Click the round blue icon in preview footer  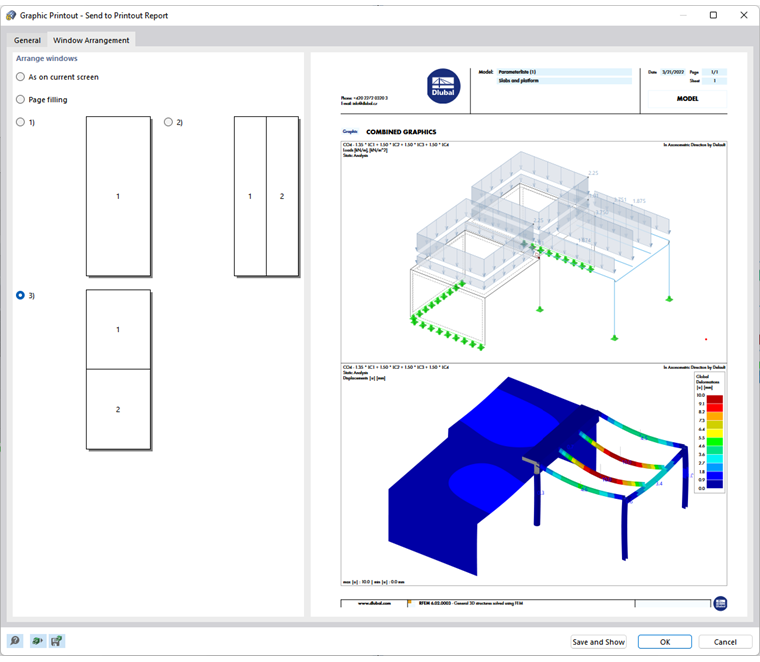pyautogui.click(x=720, y=603)
